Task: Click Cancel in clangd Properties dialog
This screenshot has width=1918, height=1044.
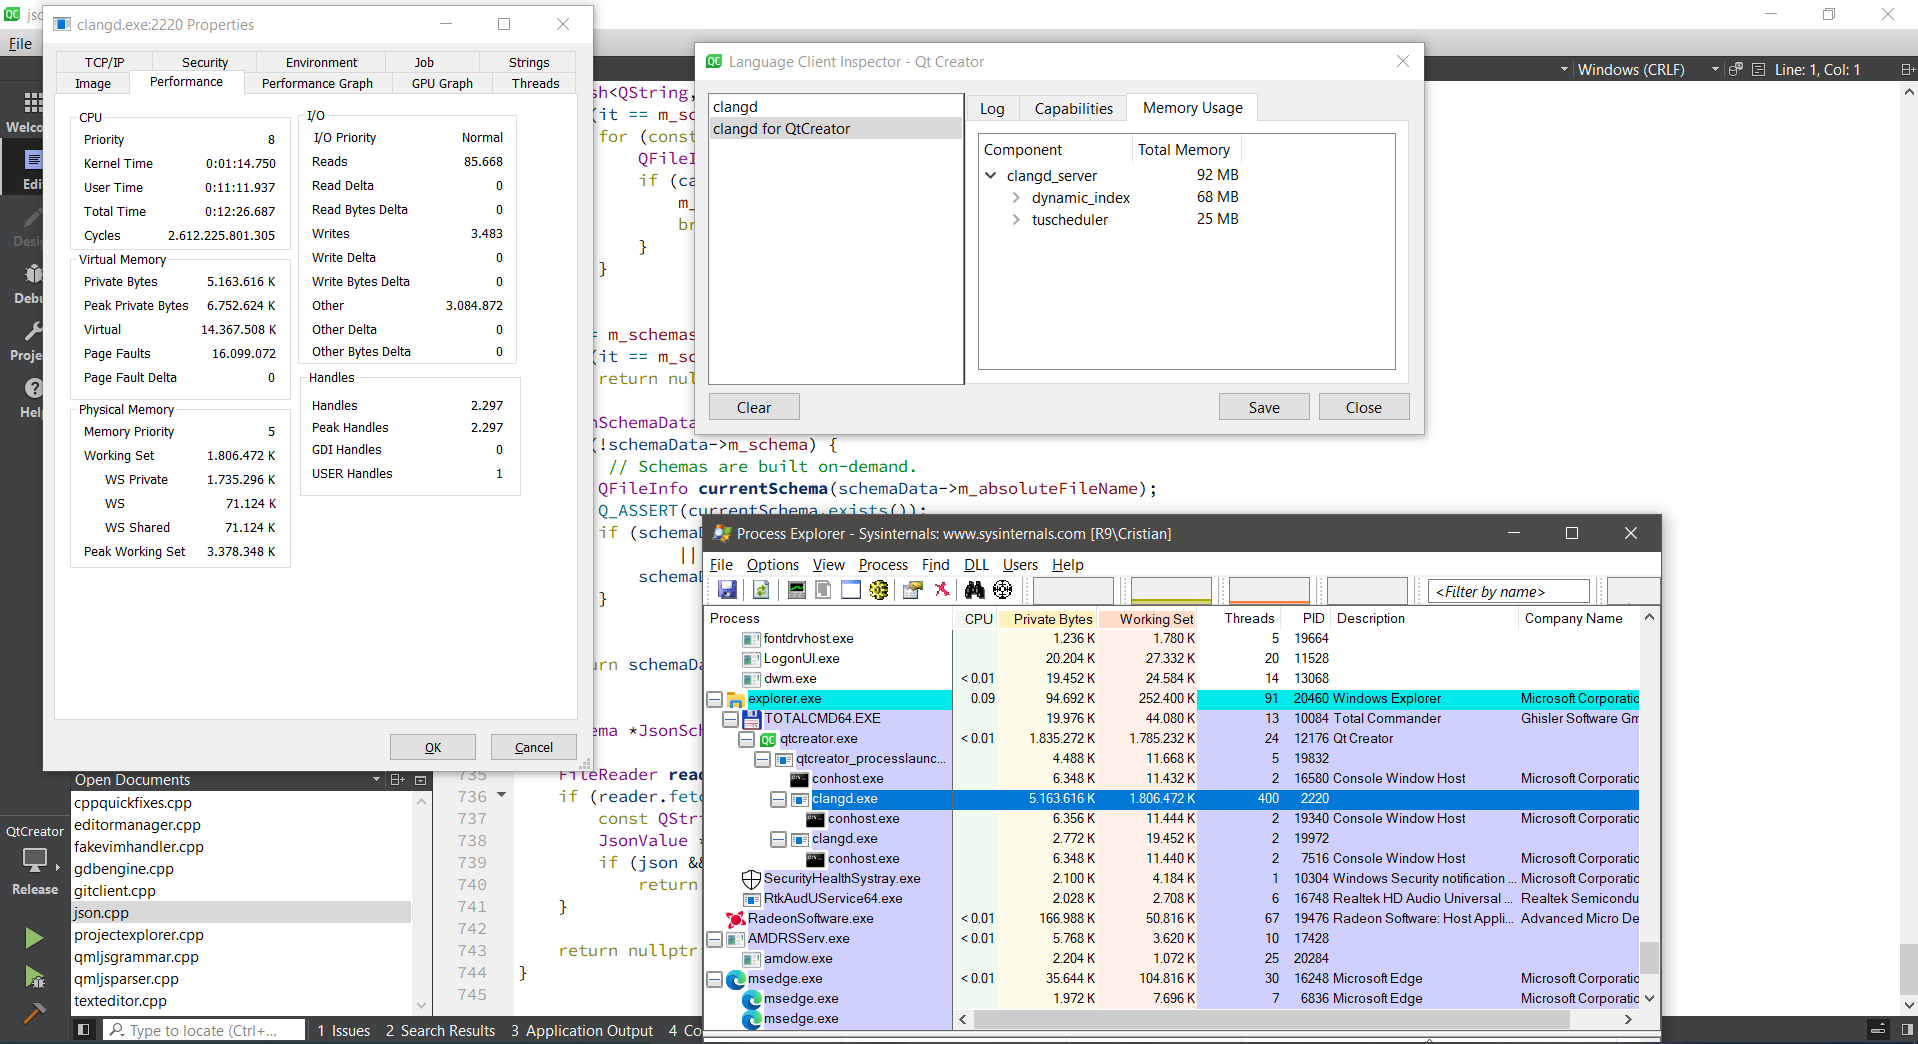Action: point(534,747)
